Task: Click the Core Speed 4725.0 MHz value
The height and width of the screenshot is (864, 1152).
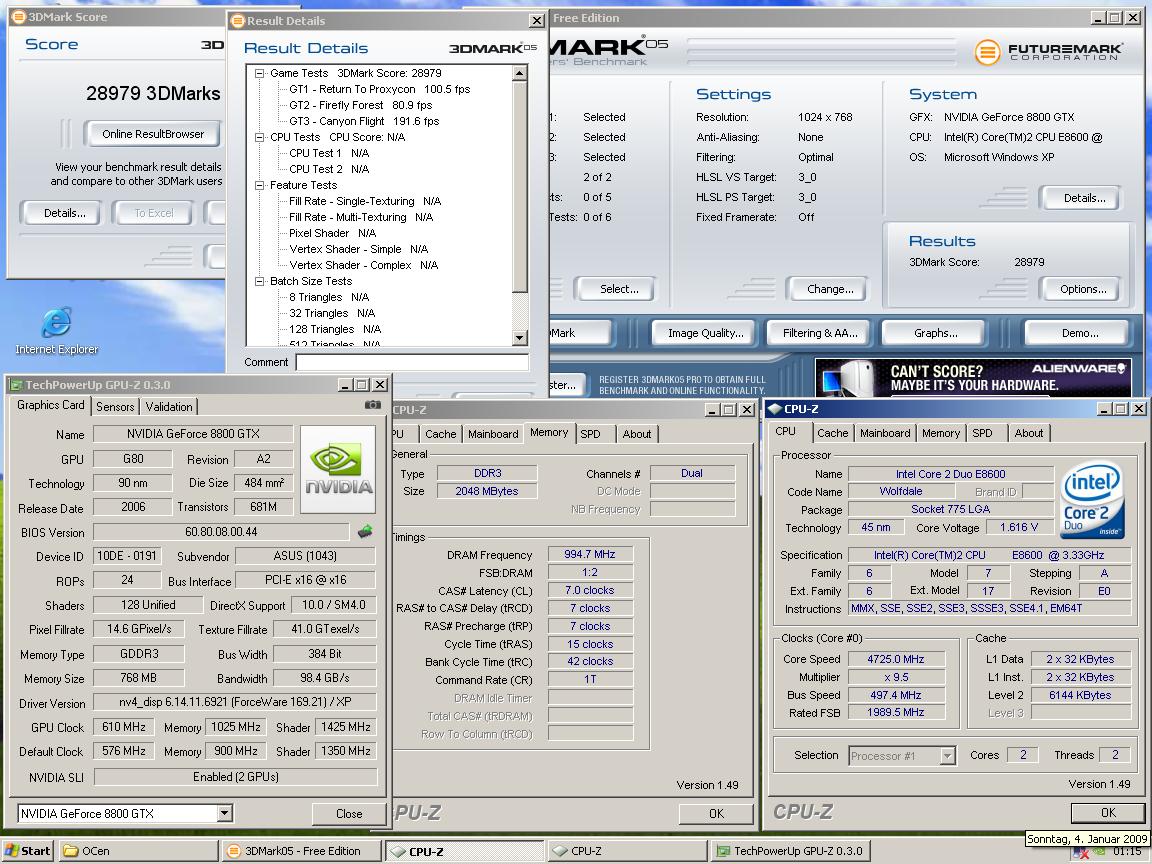Action: coord(895,659)
